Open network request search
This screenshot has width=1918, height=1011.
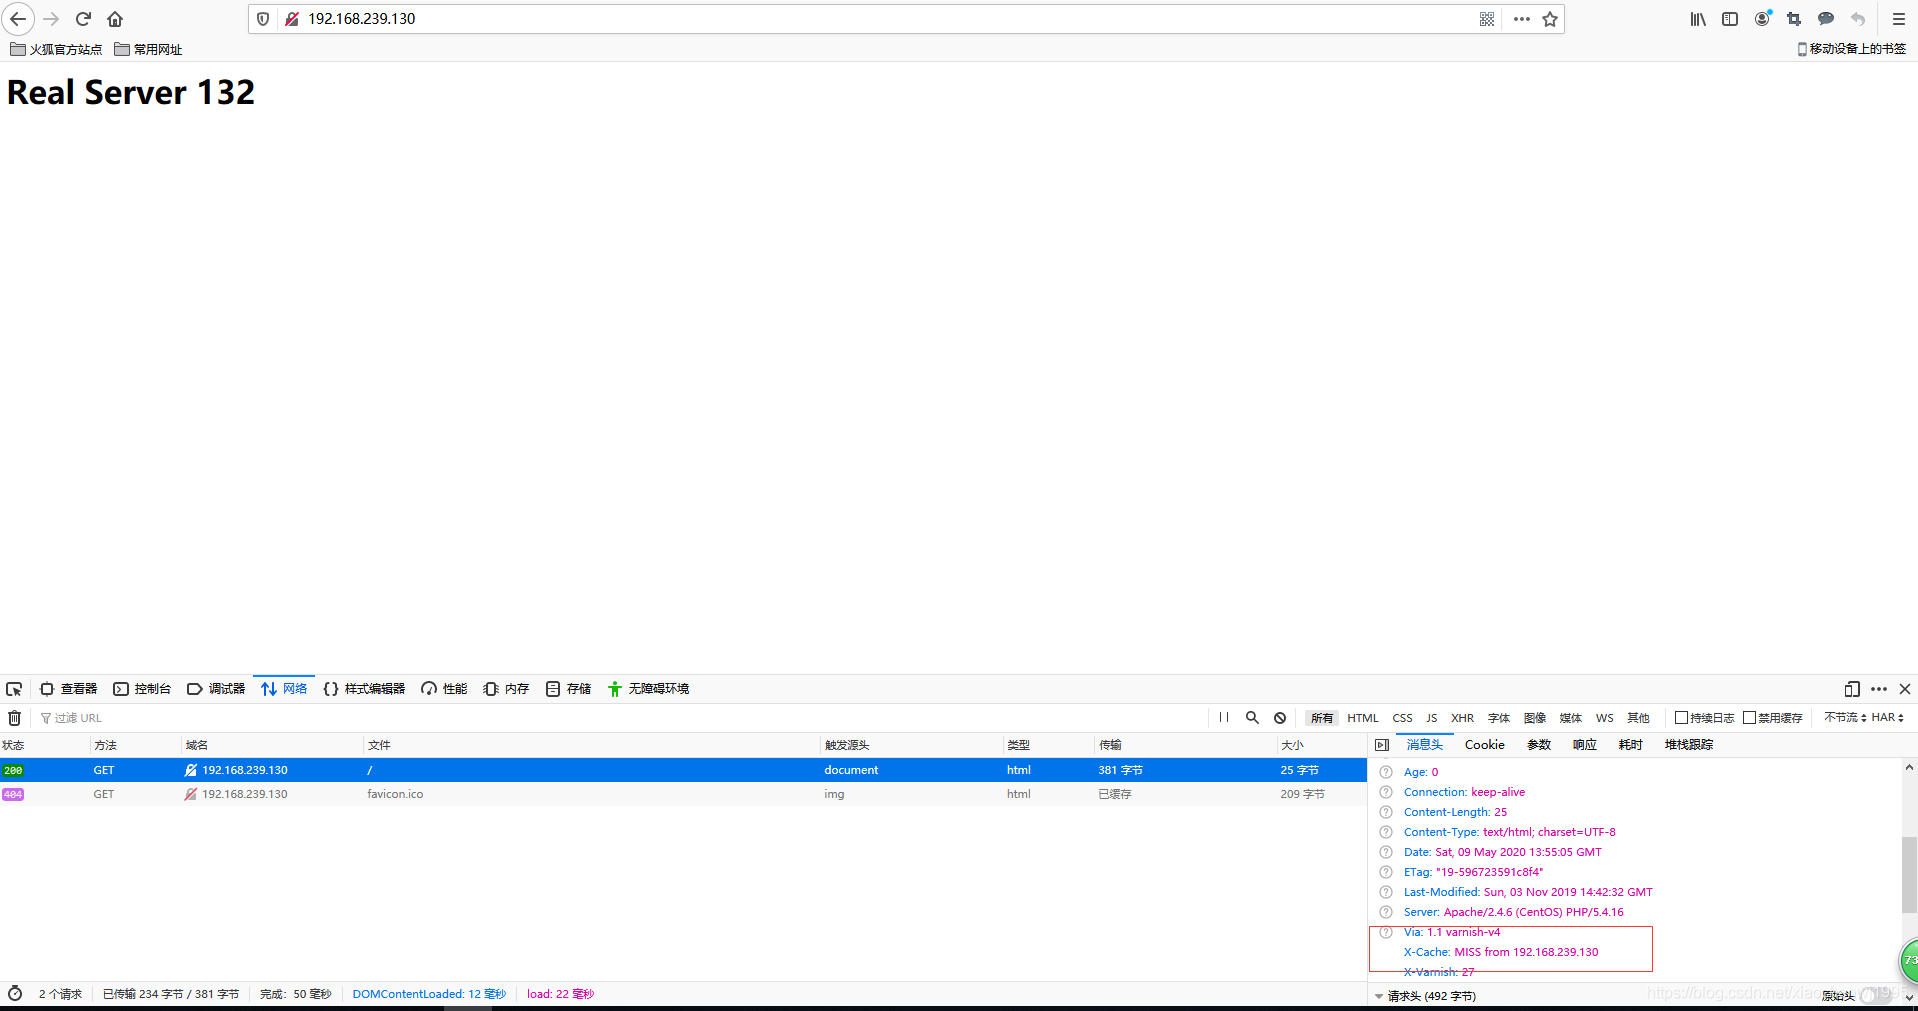1252,718
